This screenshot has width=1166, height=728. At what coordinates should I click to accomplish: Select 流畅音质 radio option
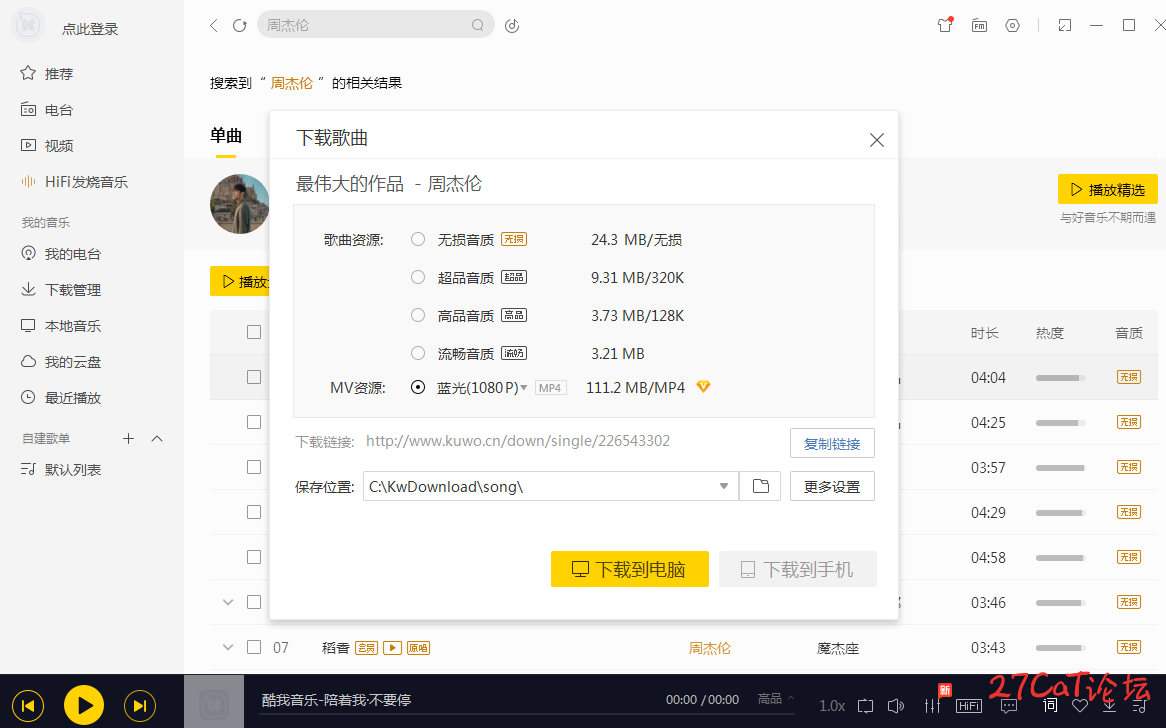[418, 352]
